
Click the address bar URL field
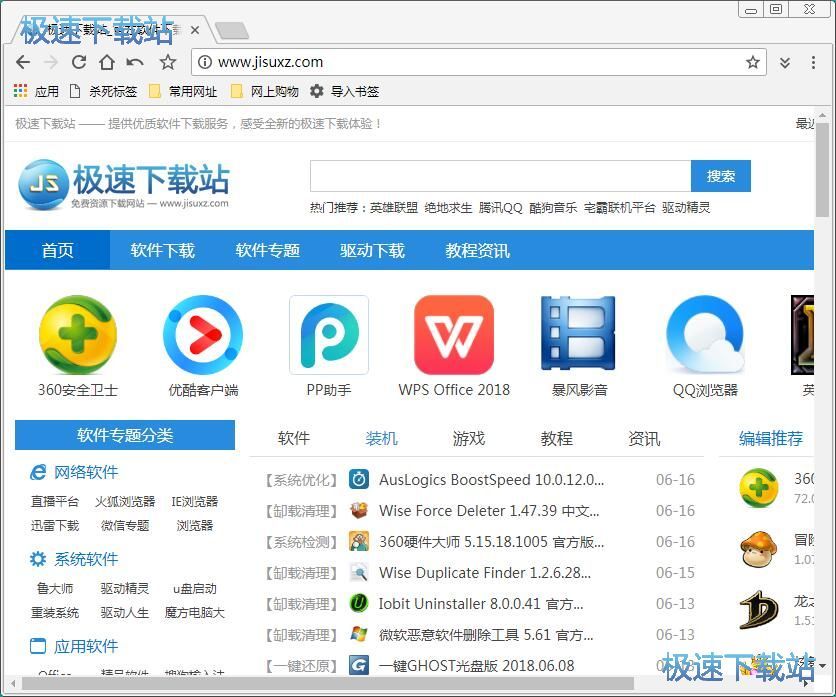tap(478, 62)
